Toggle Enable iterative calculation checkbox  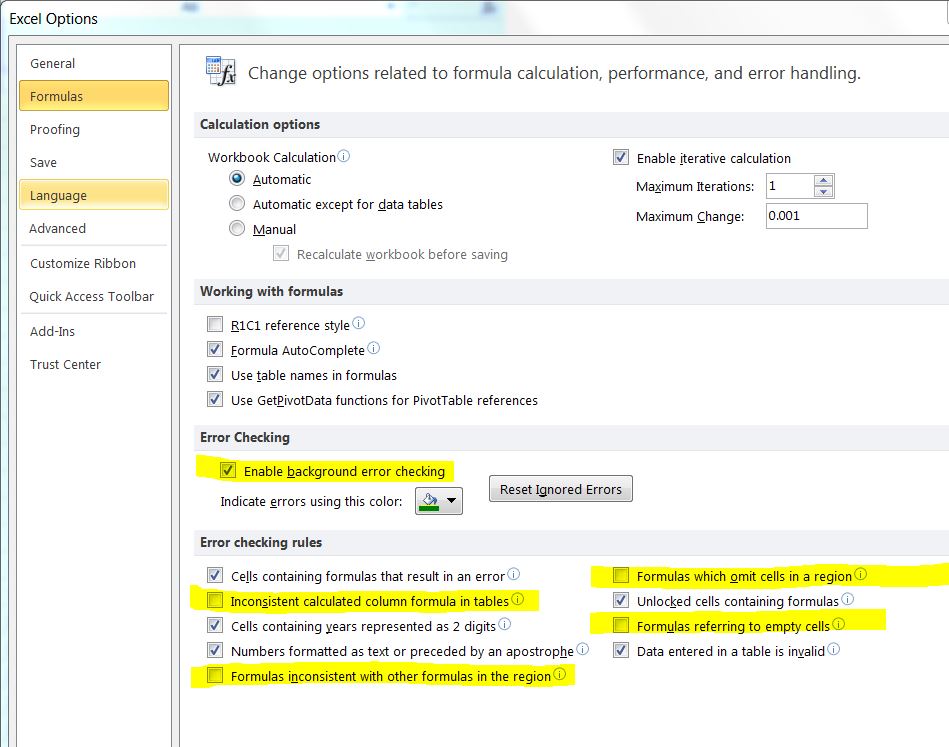click(621, 158)
